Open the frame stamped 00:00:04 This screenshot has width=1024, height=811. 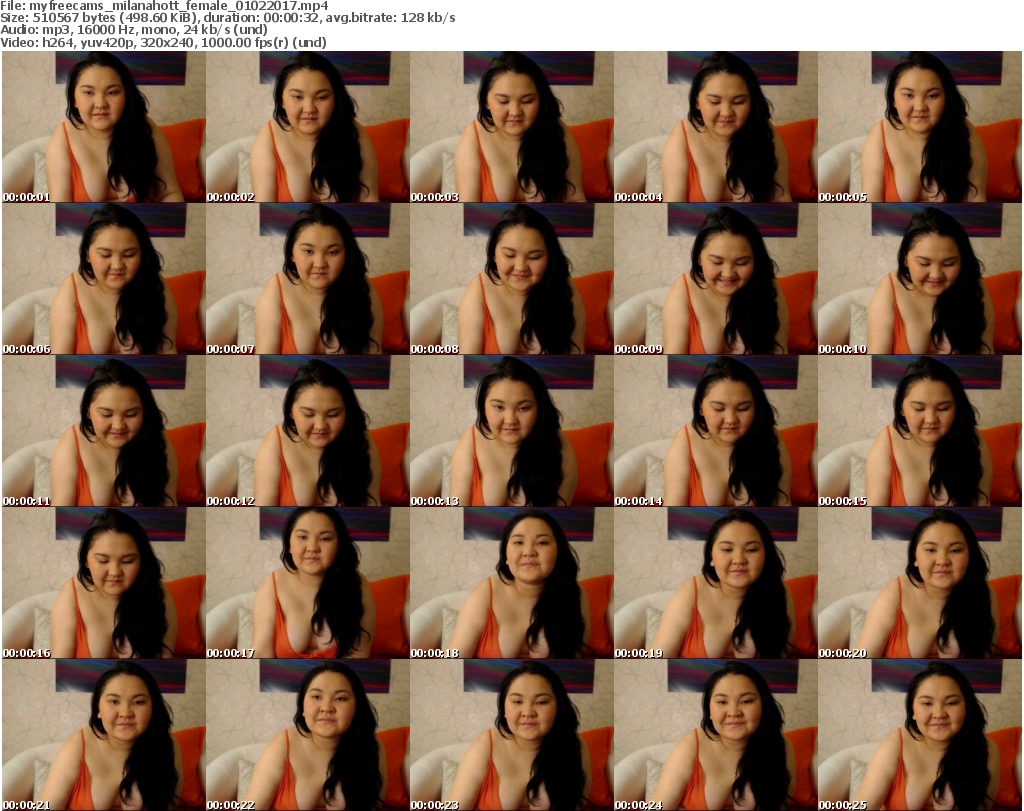pyautogui.click(x=716, y=127)
